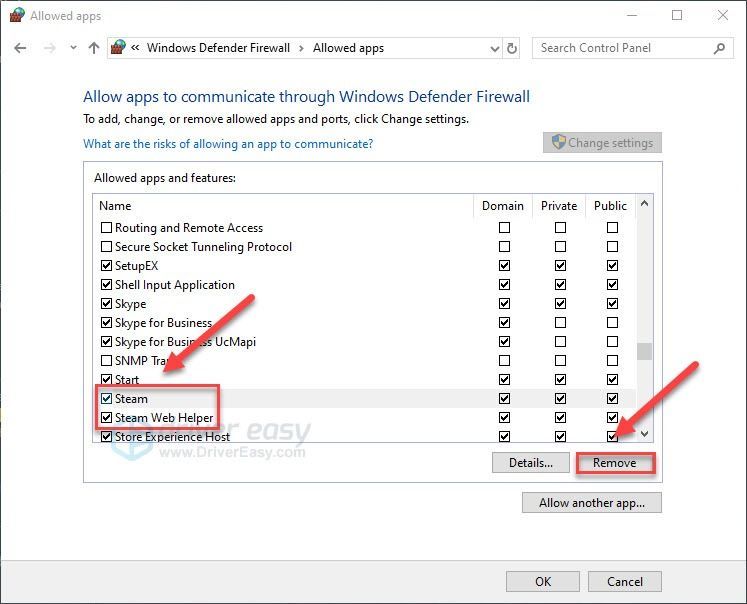Uncheck Store Experience Host checkbox
This screenshot has width=747, height=604.
click(x=106, y=437)
